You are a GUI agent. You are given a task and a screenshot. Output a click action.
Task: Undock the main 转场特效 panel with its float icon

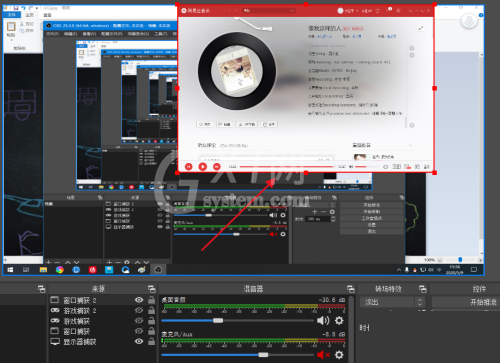coord(422,289)
